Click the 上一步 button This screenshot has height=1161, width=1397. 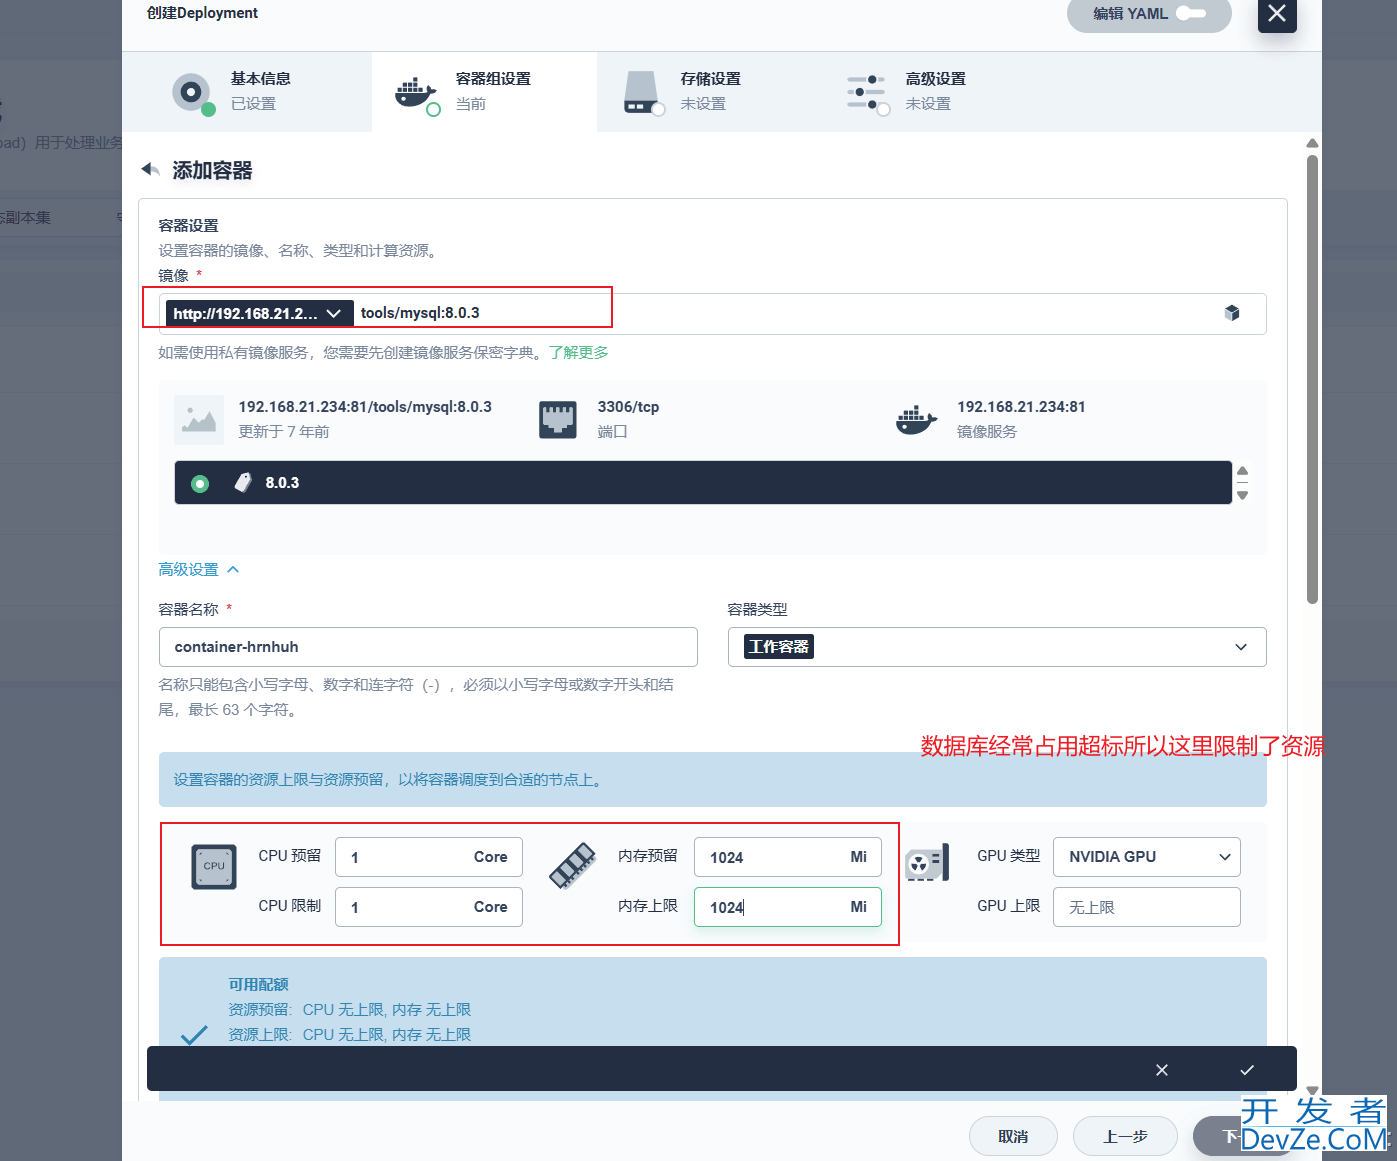coord(1125,1136)
